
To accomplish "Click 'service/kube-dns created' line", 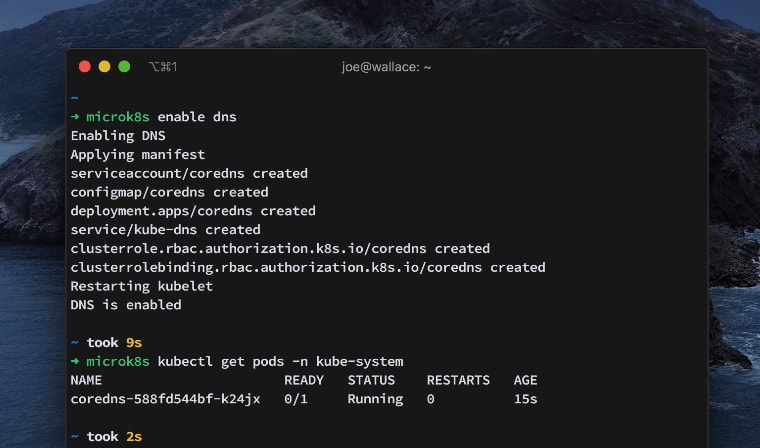I will click(x=165, y=230).
